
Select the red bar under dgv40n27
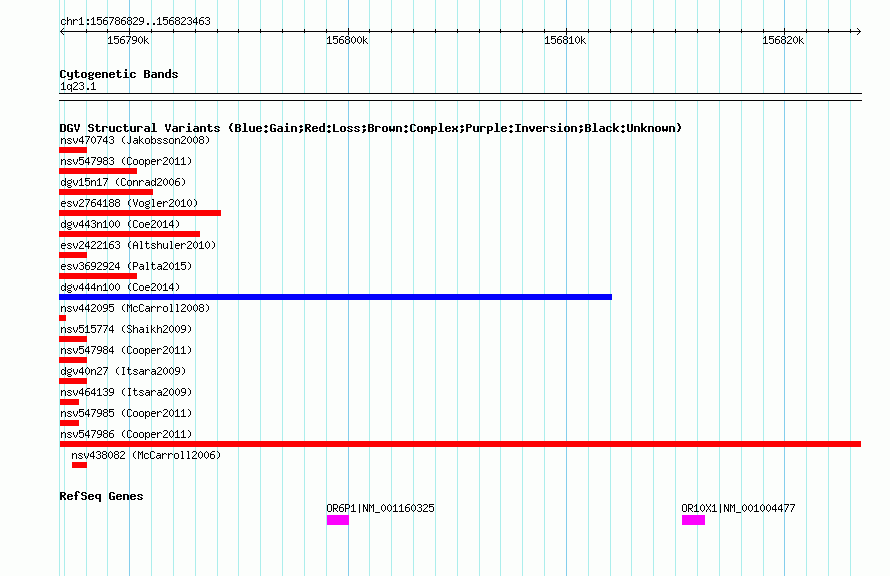tap(73, 381)
